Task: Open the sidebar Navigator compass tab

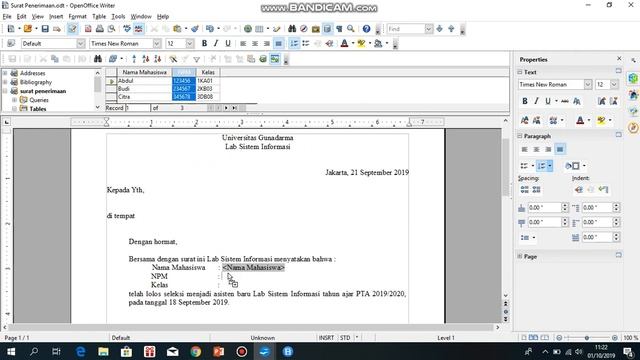Action: [633, 128]
